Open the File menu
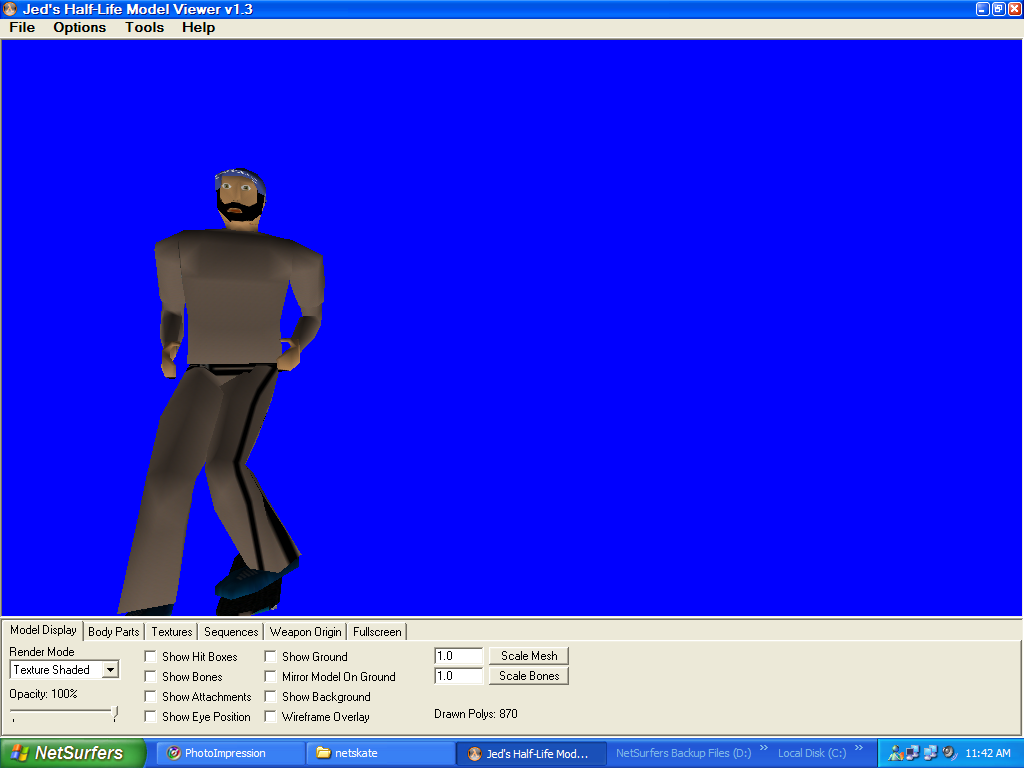 point(22,27)
